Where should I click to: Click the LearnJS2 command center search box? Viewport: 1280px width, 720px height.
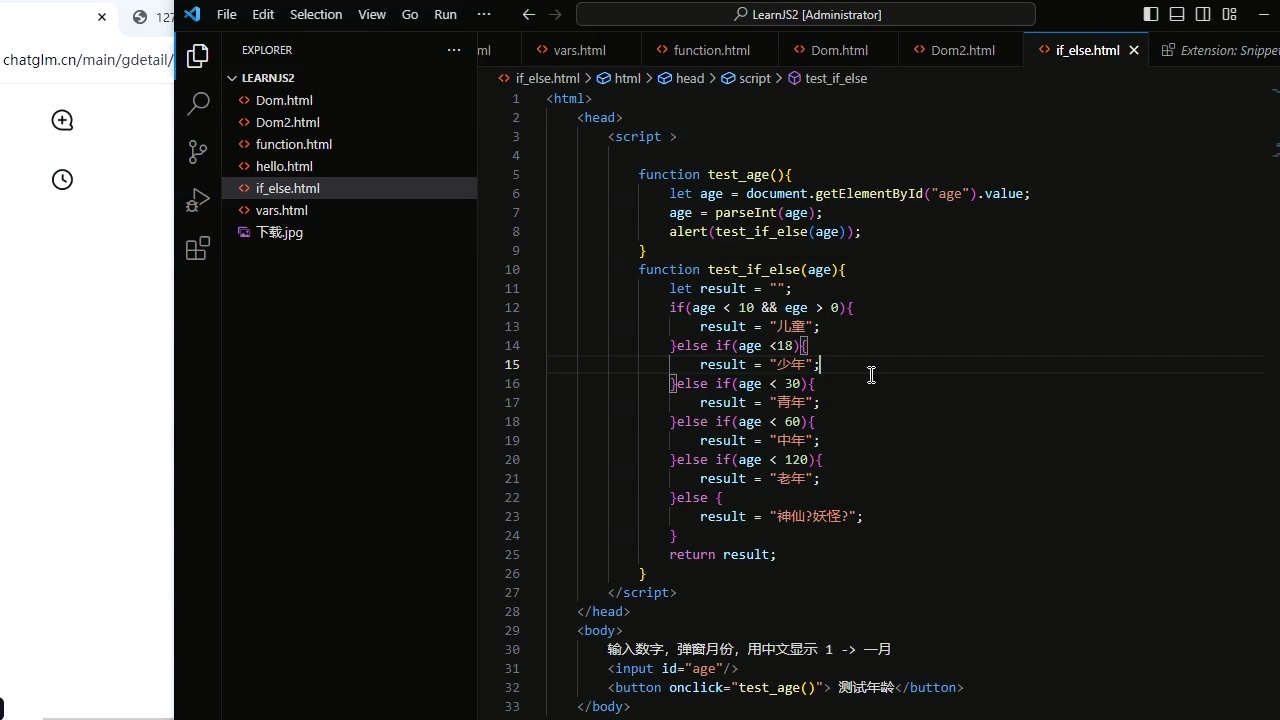click(x=806, y=15)
